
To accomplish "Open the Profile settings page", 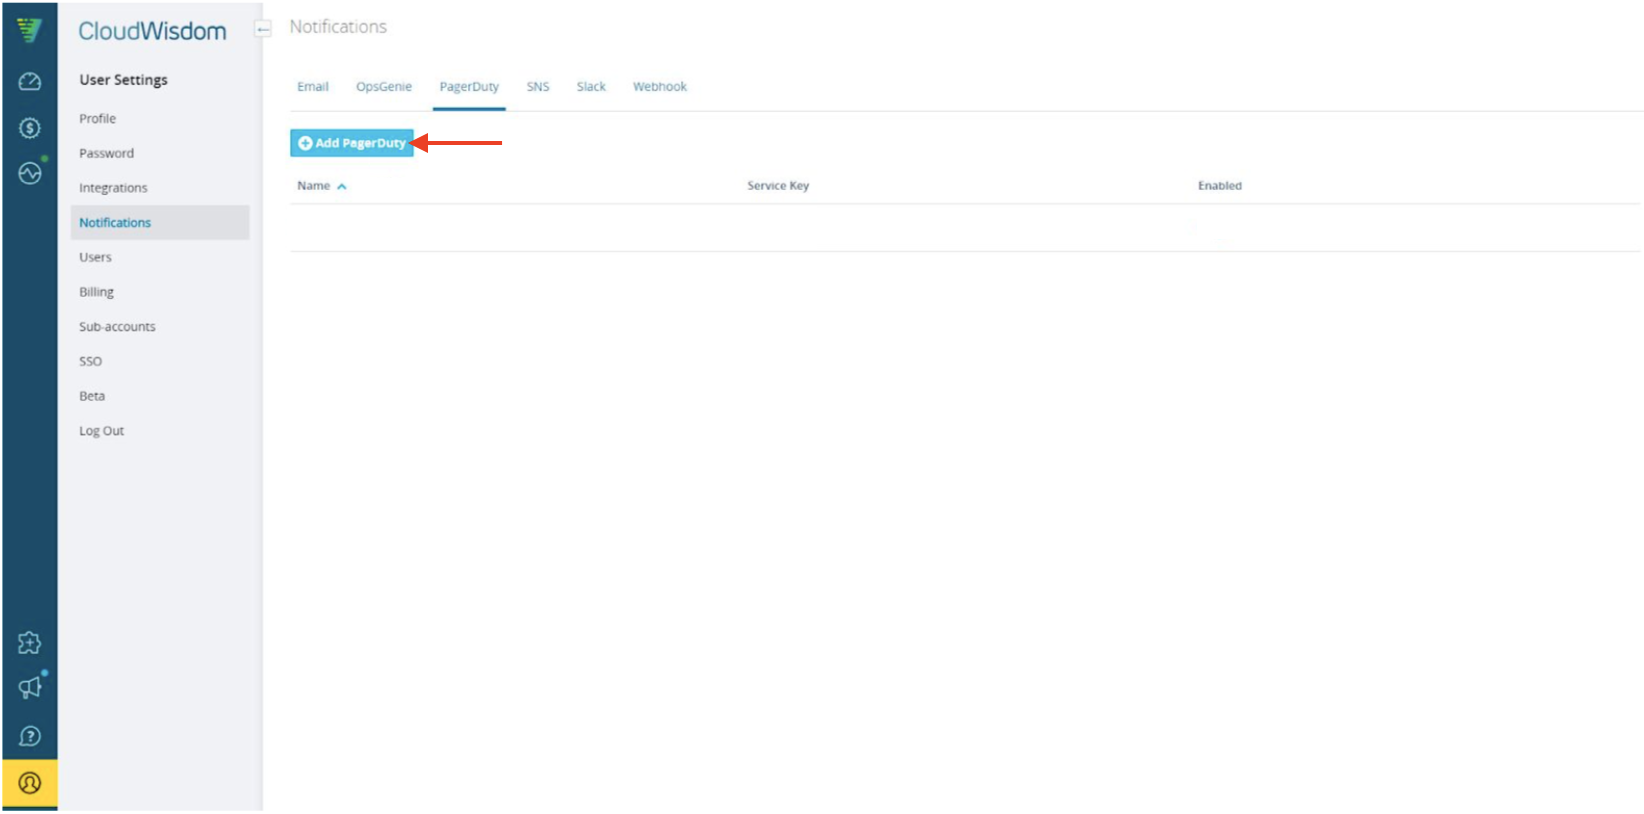I will point(98,119).
